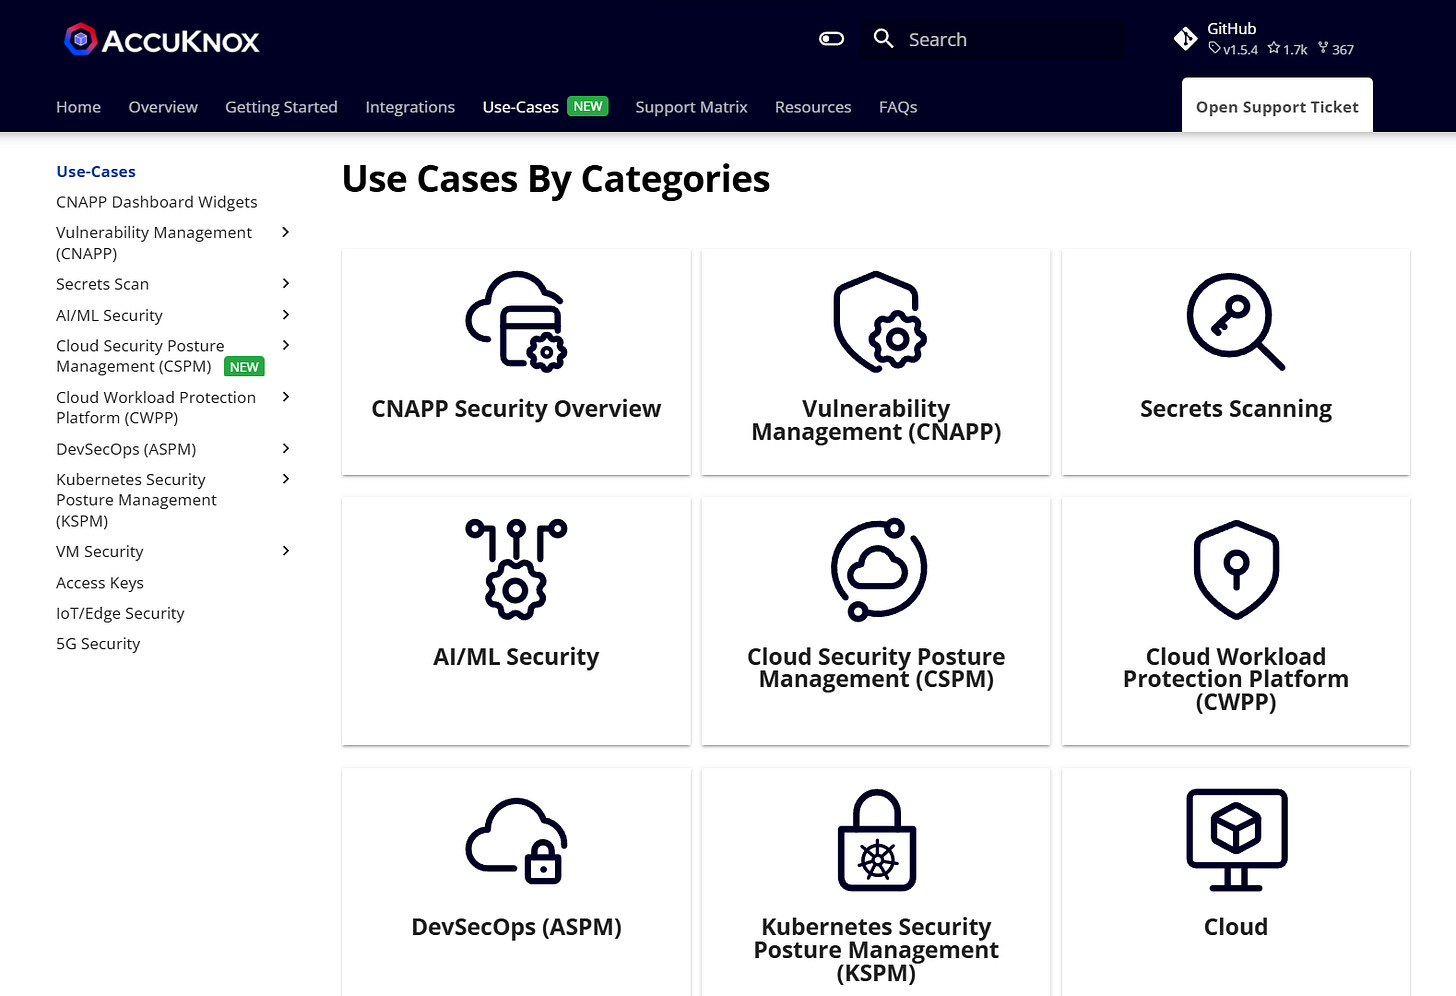The image size is (1456, 996).
Task: Click the 367 GitHub forks count
Action: 1336,49
